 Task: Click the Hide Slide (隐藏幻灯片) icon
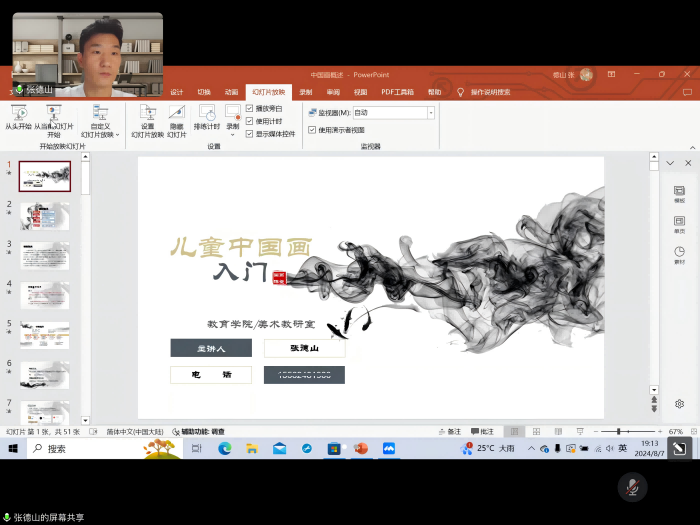pos(176,117)
